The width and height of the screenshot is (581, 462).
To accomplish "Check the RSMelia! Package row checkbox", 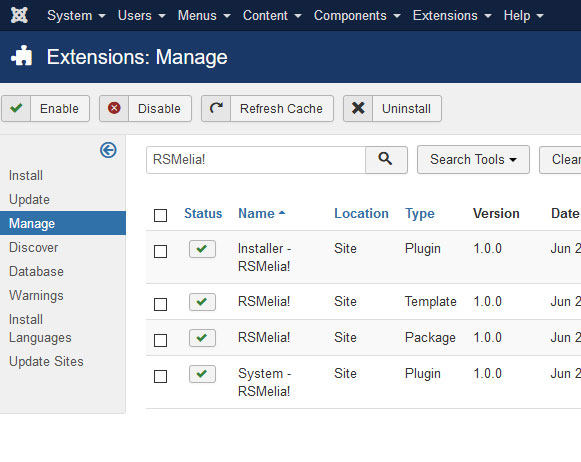I will coord(160,340).
